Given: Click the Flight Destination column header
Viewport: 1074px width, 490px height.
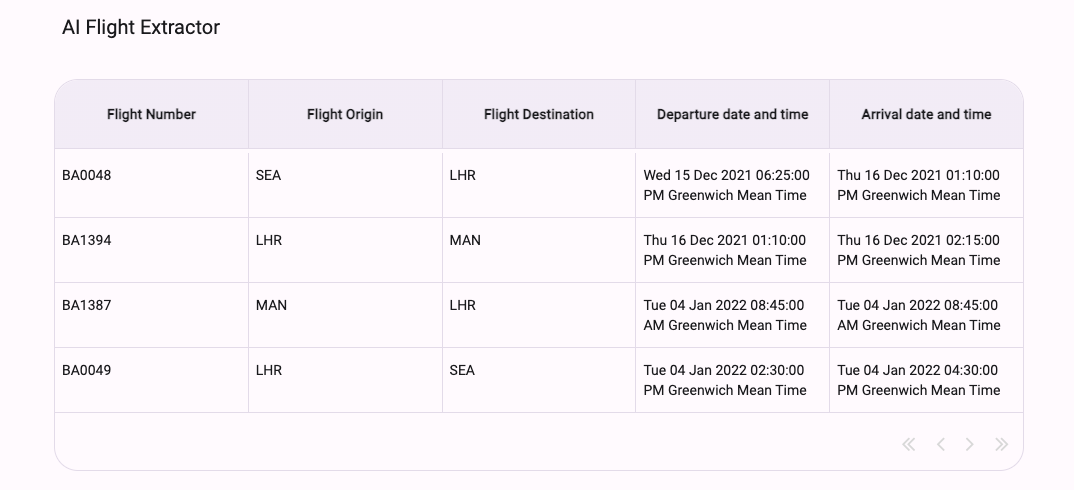Looking at the screenshot, I should pos(539,114).
